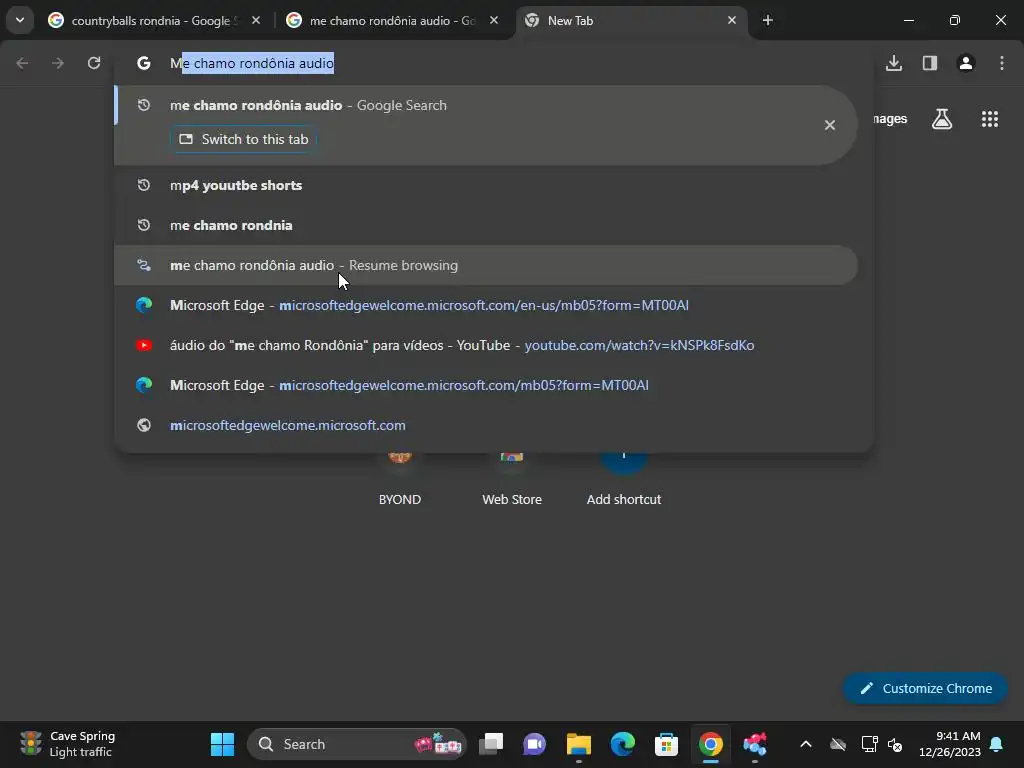Viewport: 1024px width, 768px height.
Task: Select mp4 youutbe shorts suggestion
Action: coord(486,185)
